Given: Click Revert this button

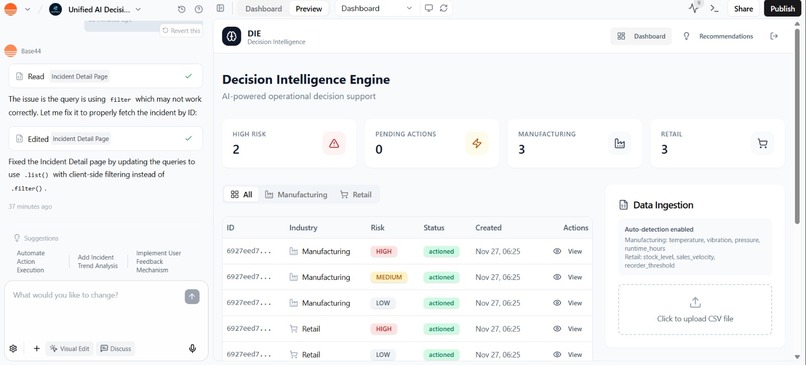Looking at the screenshot, I should [181, 30].
